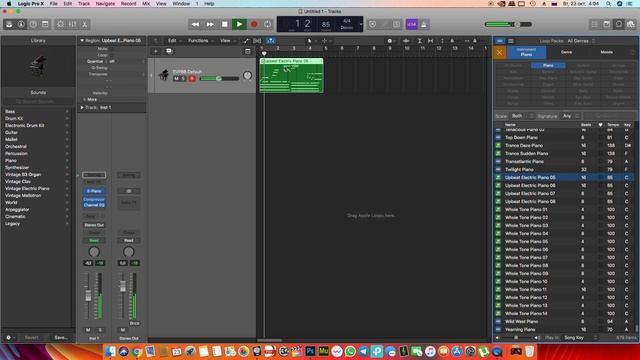The image size is (640, 360).
Task: Toggle the Inspector button in control bar
Action: [21, 24]
